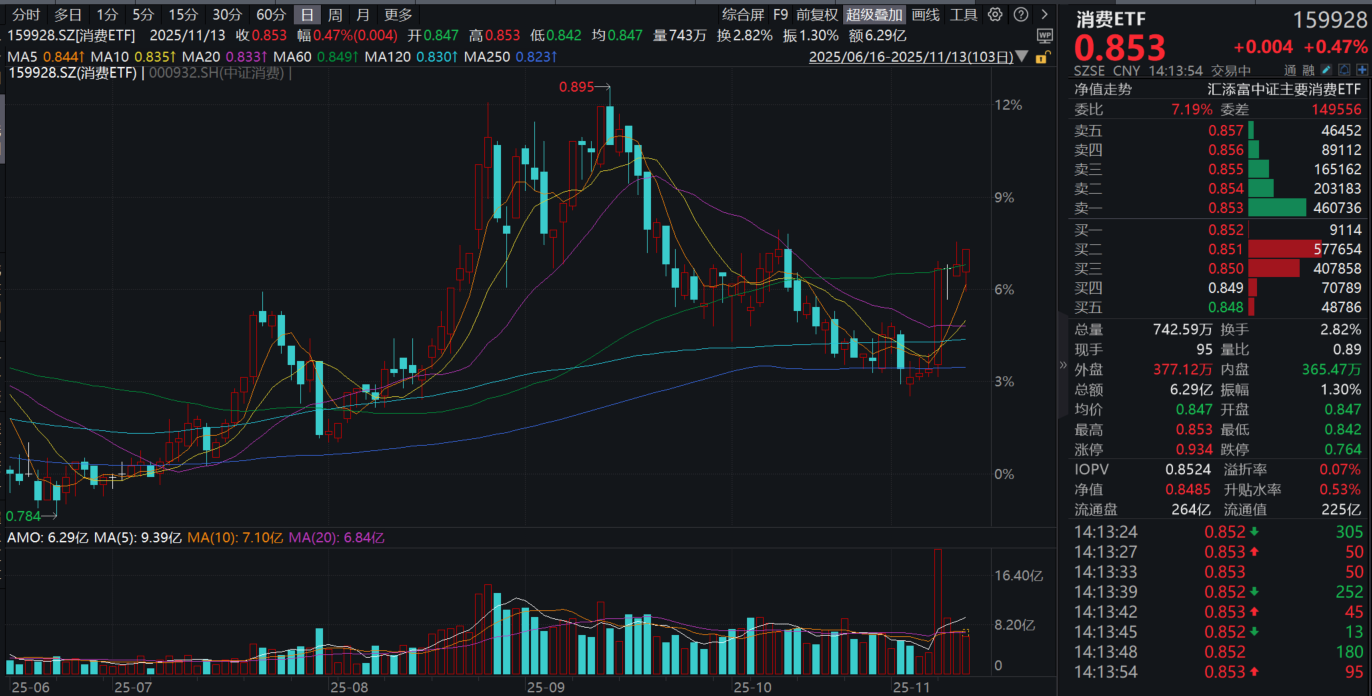Switch to the 周 weekly chart tab
The width and height of the screenshot is (1372, 696).
coord(334,14)
